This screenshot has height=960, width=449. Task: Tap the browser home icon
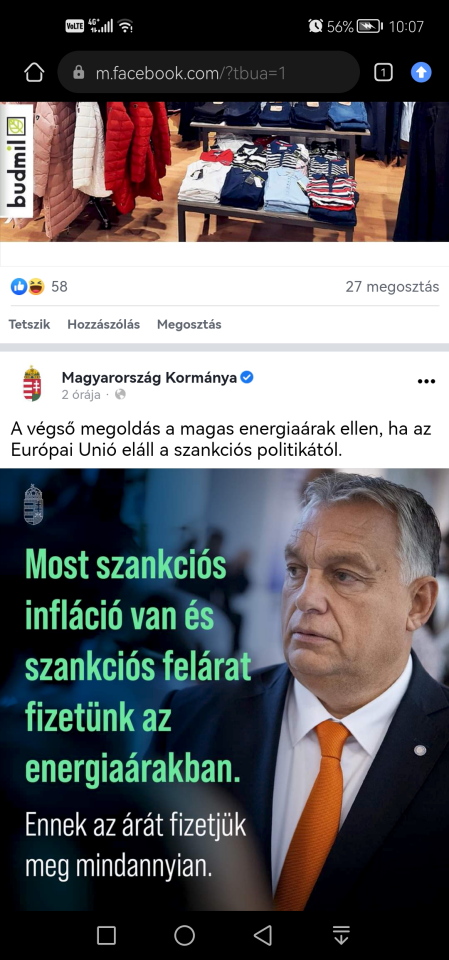click(34, 73)
